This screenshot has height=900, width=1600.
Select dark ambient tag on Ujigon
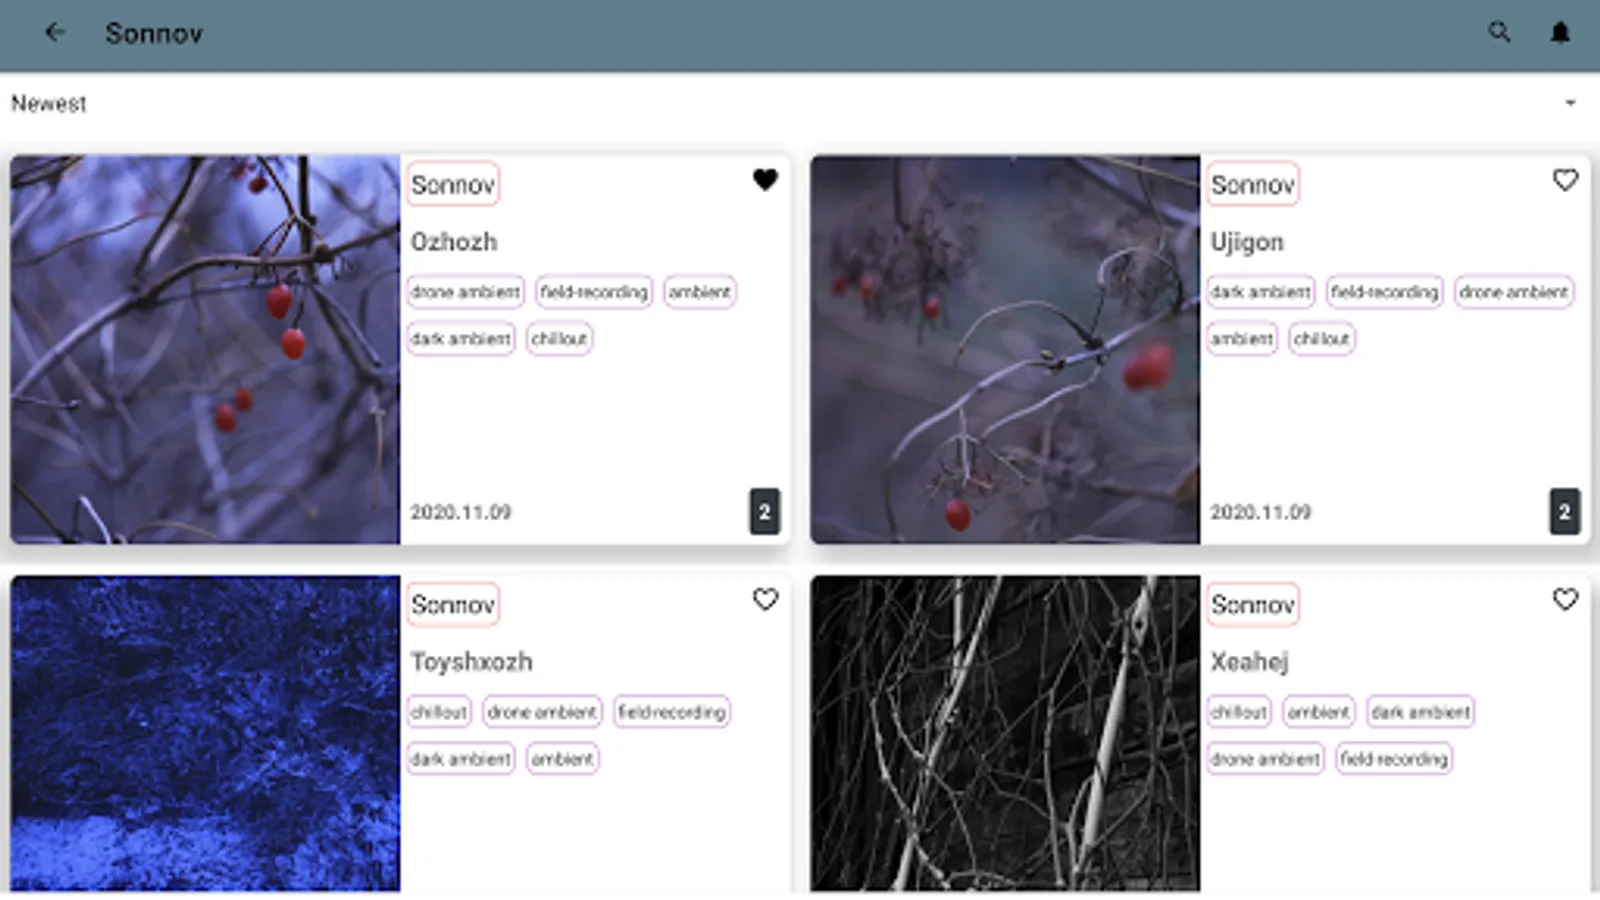1261,292
